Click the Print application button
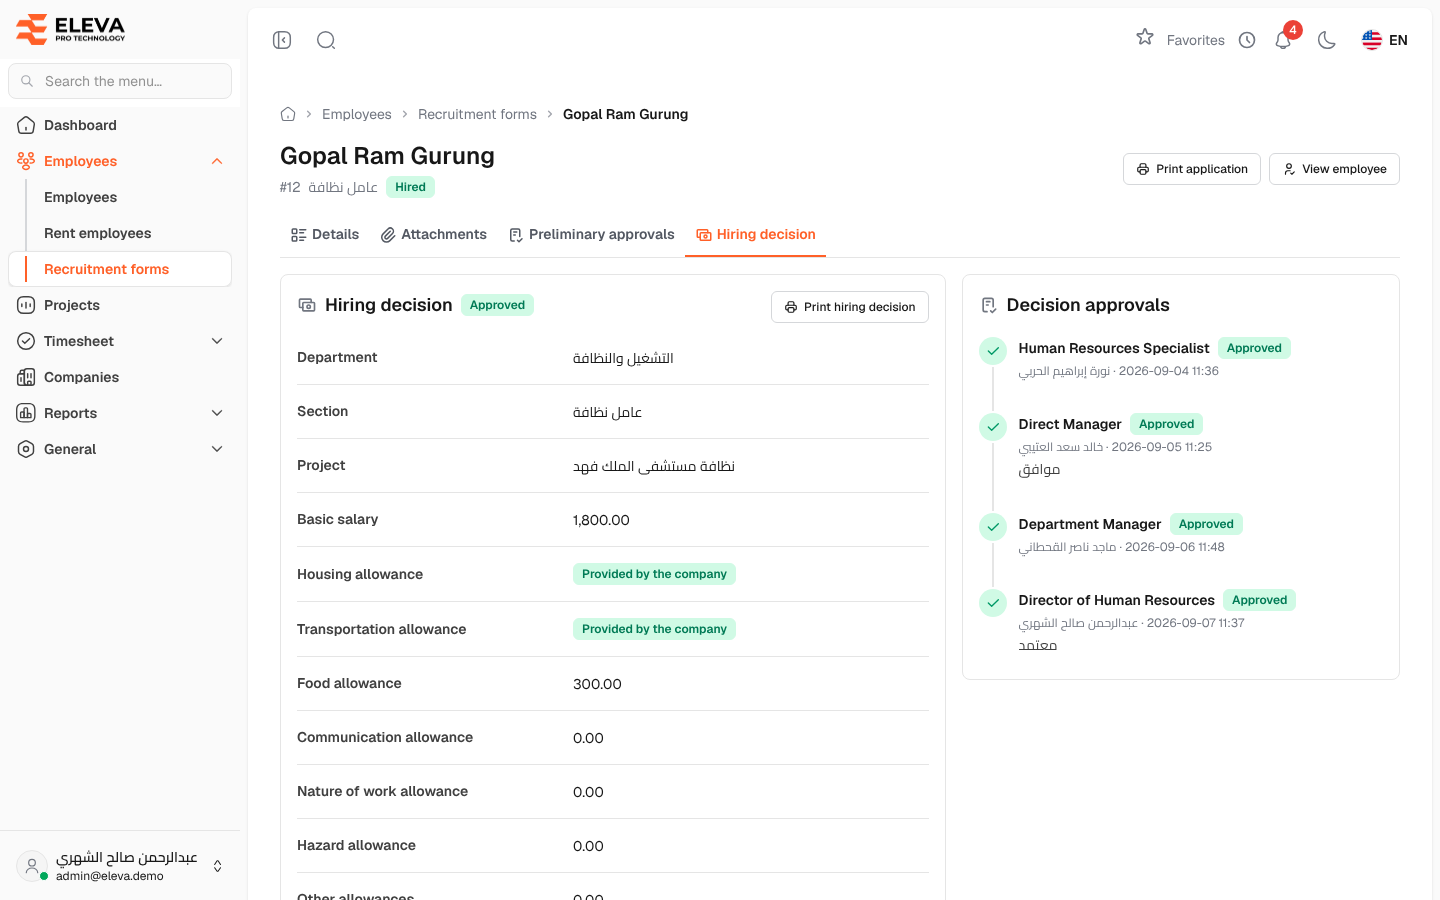The height and width of the screenshot is (900, 1440). [x=1192, y=169]
